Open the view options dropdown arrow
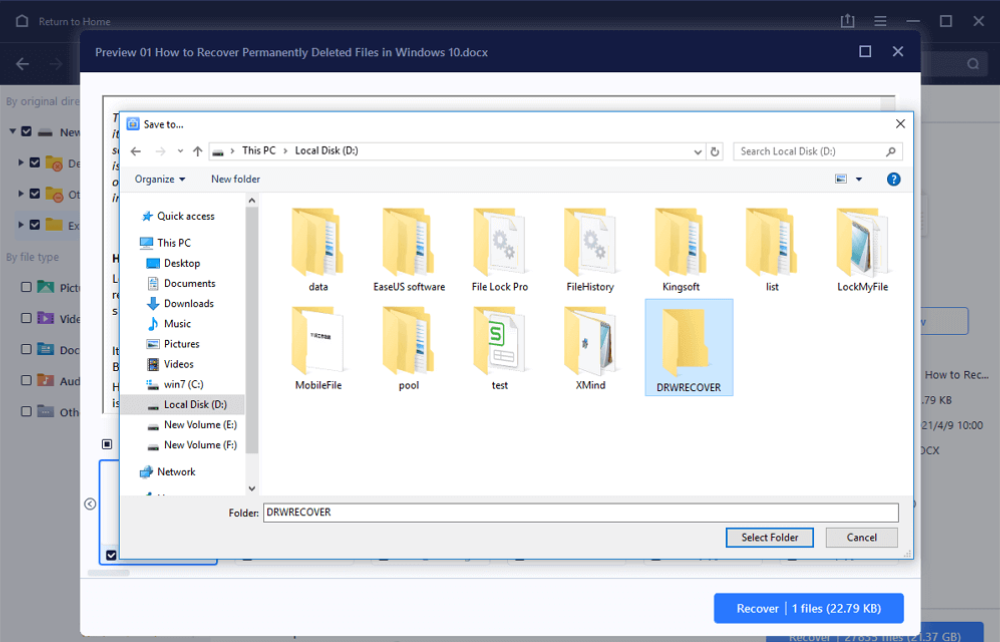This screenshot has width=1000, height=642. (859, 179)
